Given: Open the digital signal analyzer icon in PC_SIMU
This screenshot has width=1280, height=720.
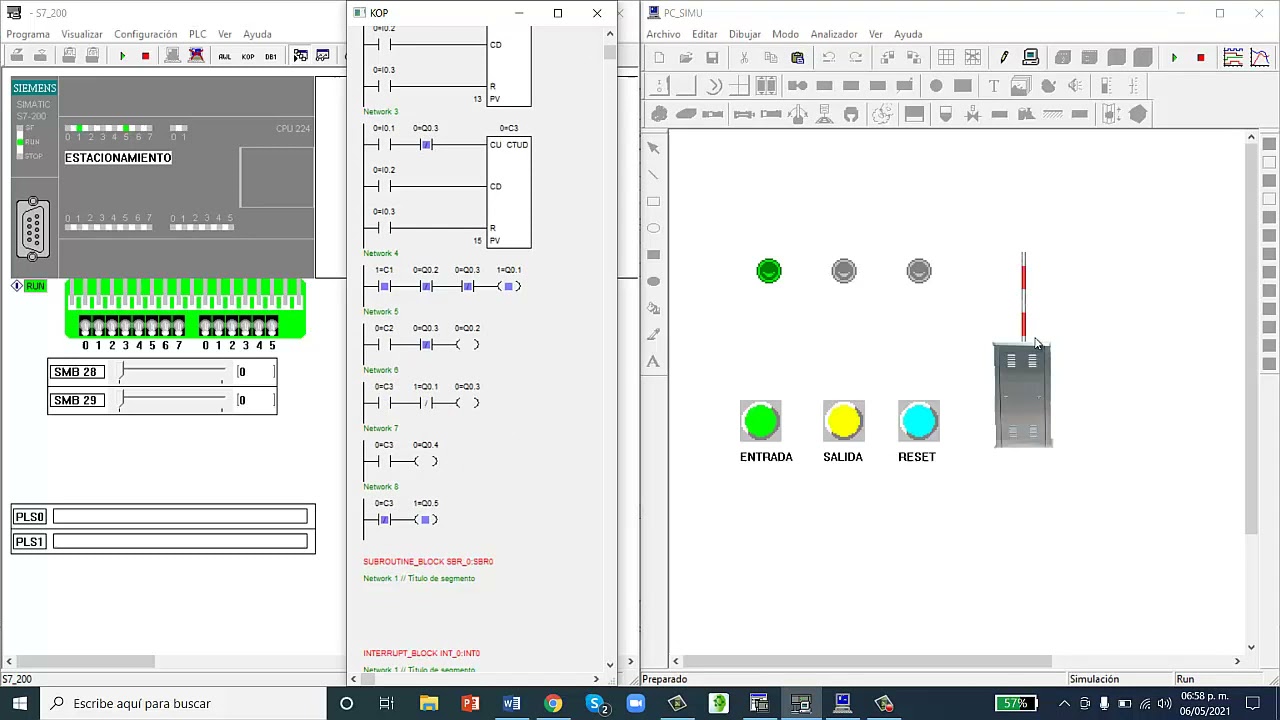Looking at the screenshot, I should coord(1233,57).
